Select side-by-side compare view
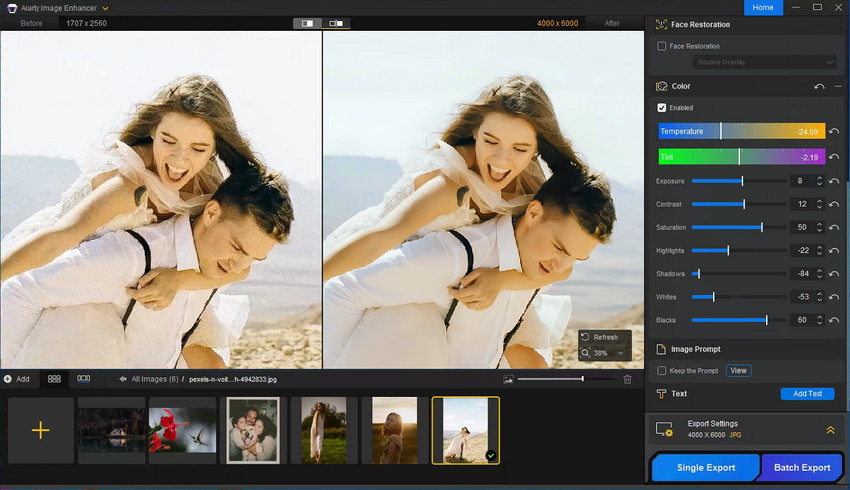The image size is (850, 490). [336, 23]
